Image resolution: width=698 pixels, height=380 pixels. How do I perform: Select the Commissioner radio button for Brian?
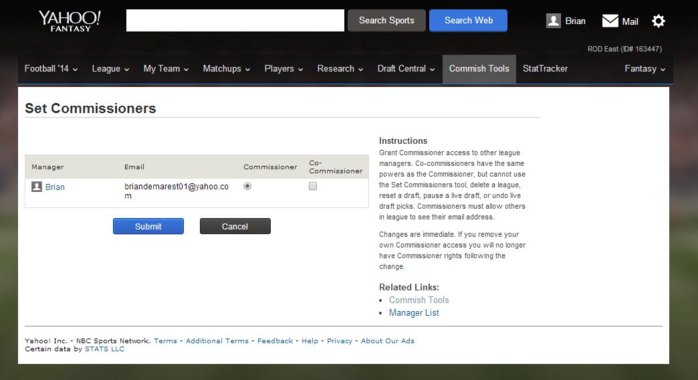point(248,186)
